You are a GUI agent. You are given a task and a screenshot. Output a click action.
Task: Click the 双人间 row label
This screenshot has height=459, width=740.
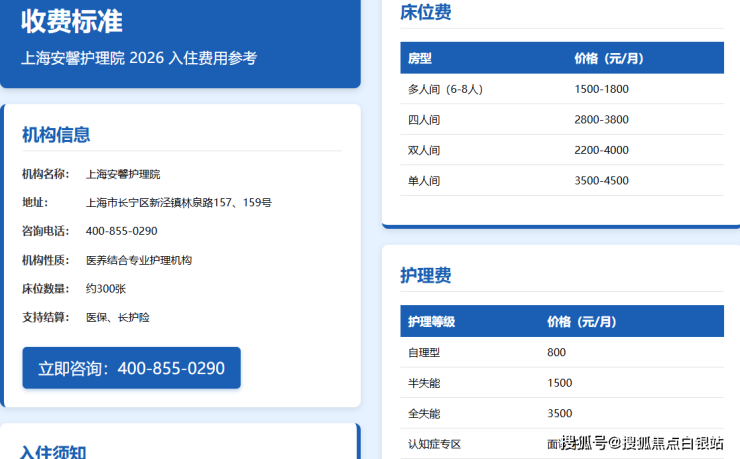coord(424,150)
